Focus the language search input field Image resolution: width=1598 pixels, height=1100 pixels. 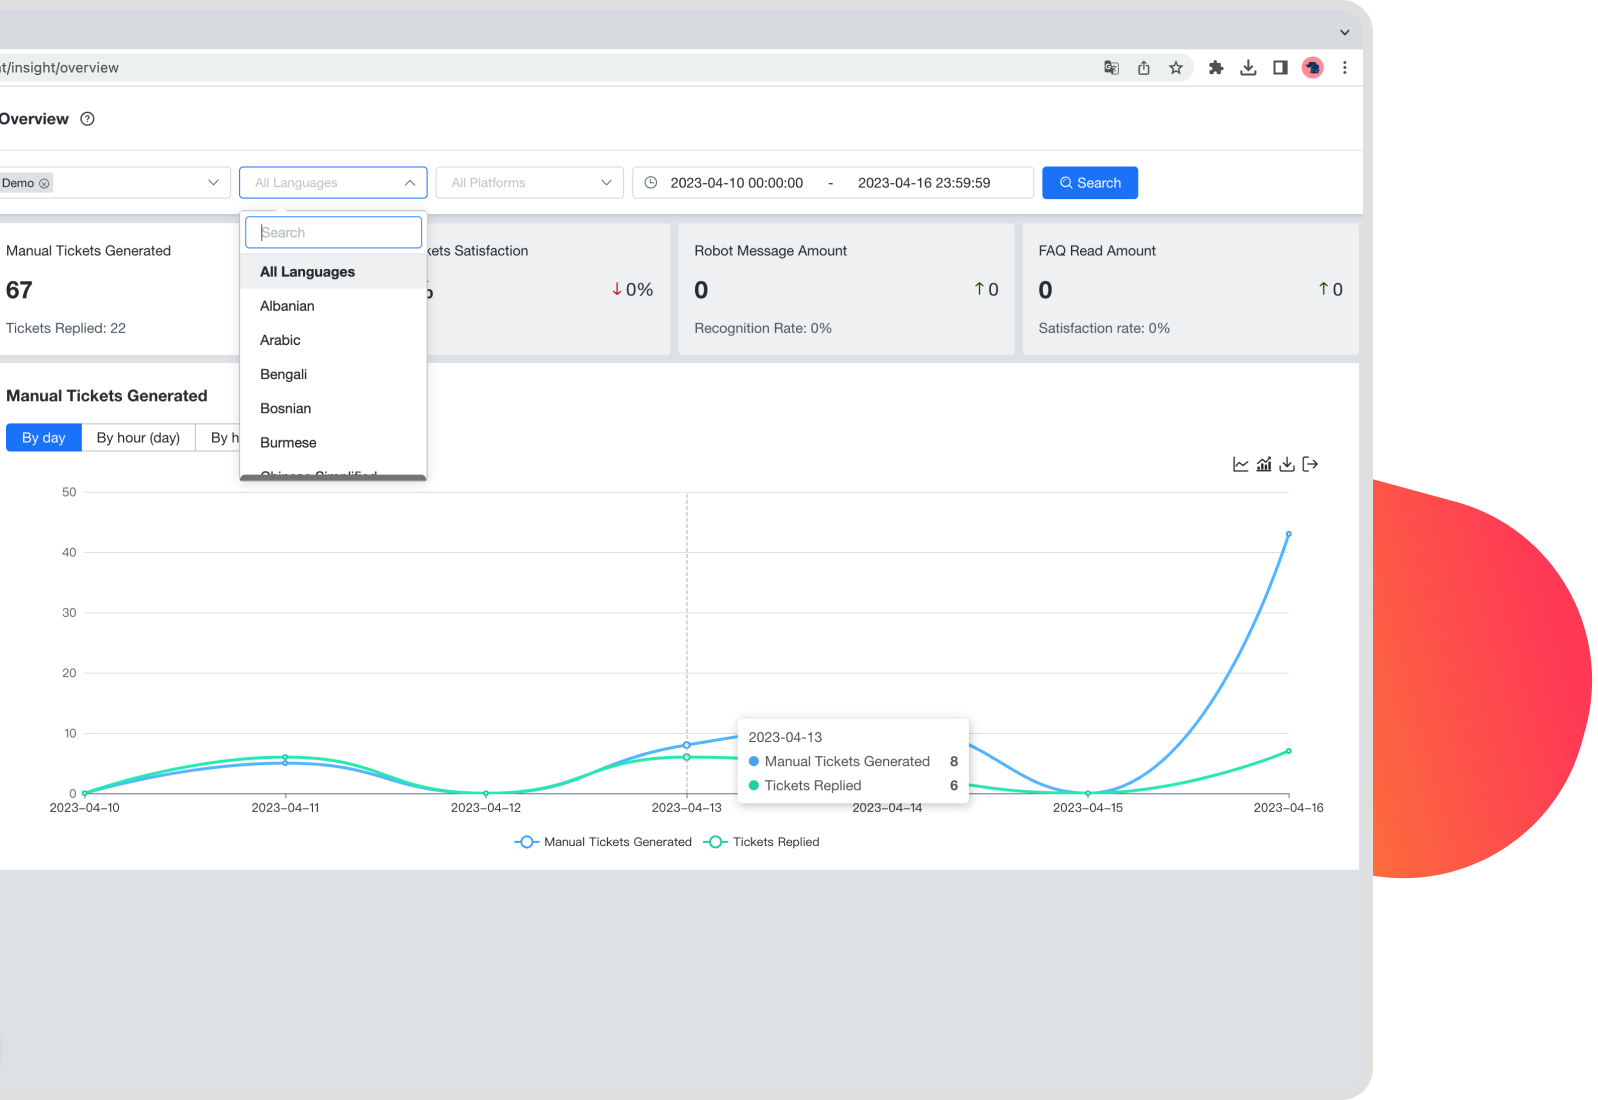click(334, 233)
